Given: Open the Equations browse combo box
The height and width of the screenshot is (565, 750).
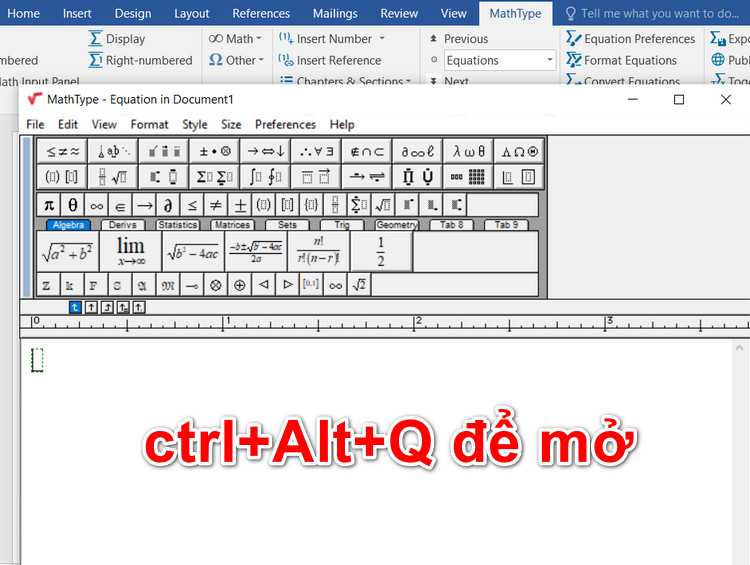Looking at the screenshot, I should [x=499, y=60].
